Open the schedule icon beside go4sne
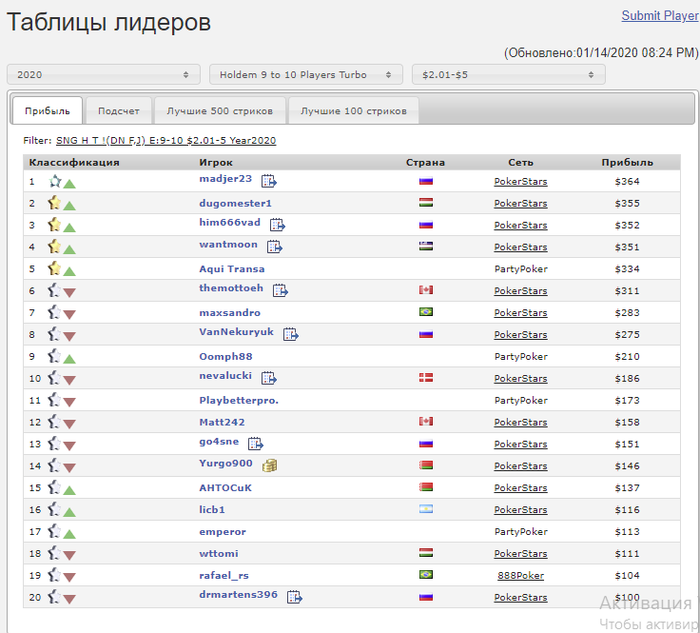 256,443
